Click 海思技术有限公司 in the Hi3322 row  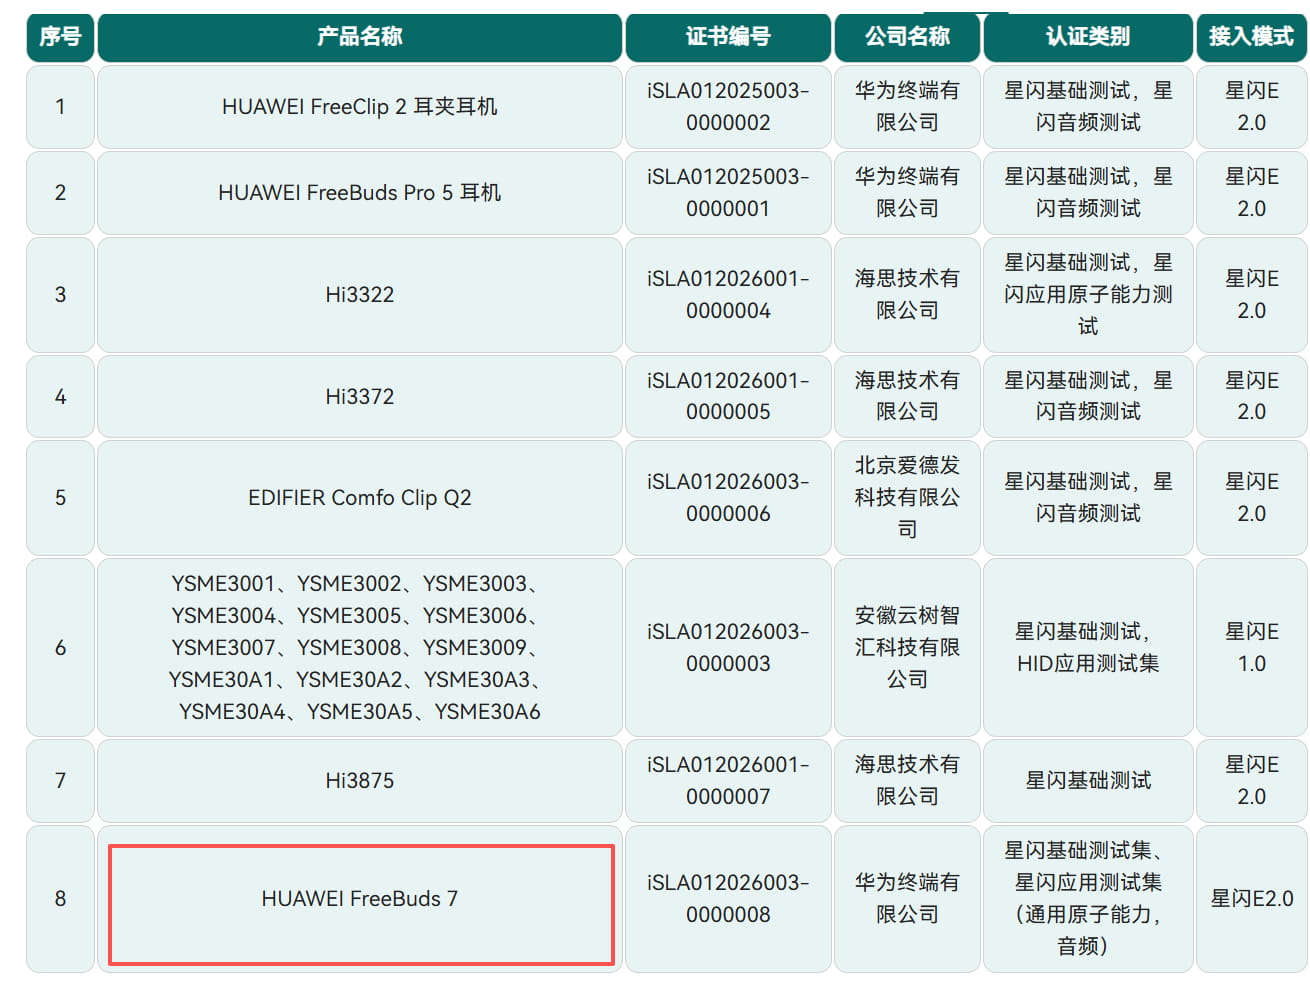[907, 295]
